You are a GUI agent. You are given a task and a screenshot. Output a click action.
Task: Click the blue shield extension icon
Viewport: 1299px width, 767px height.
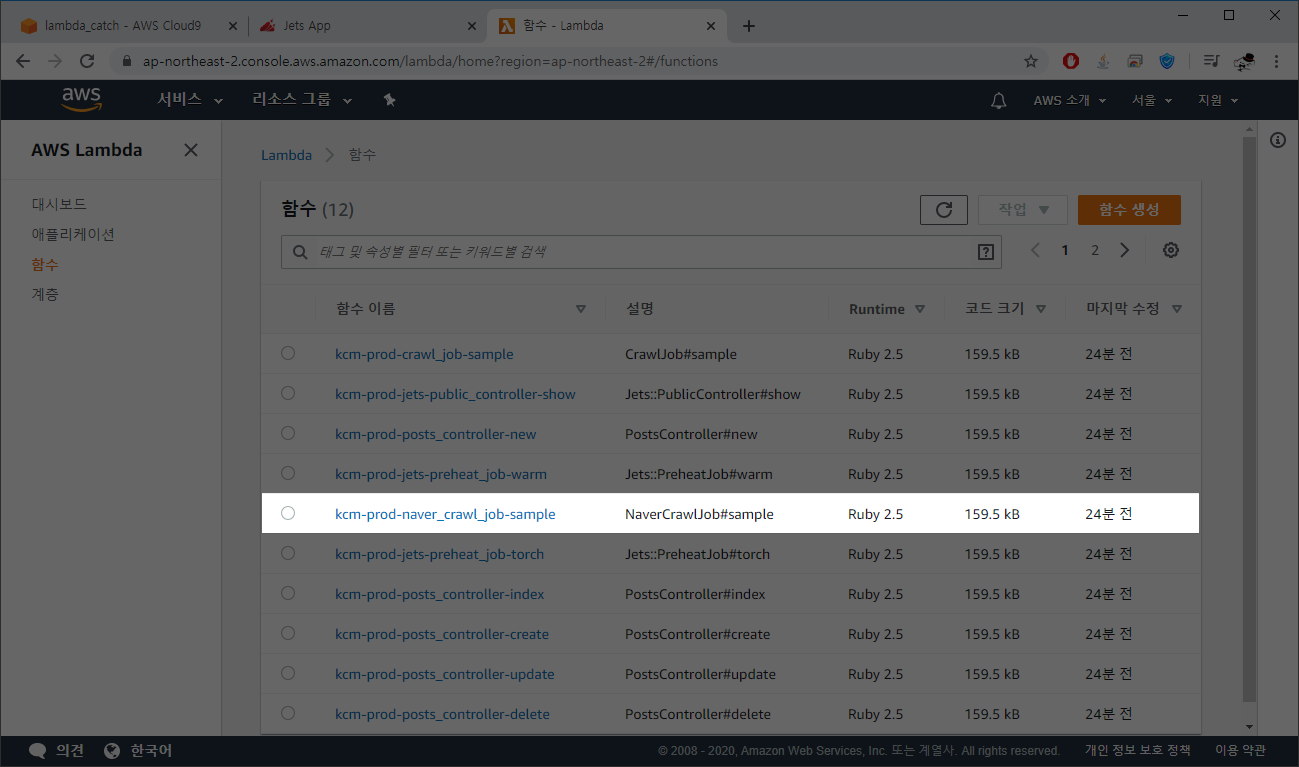pos(1167,61)
